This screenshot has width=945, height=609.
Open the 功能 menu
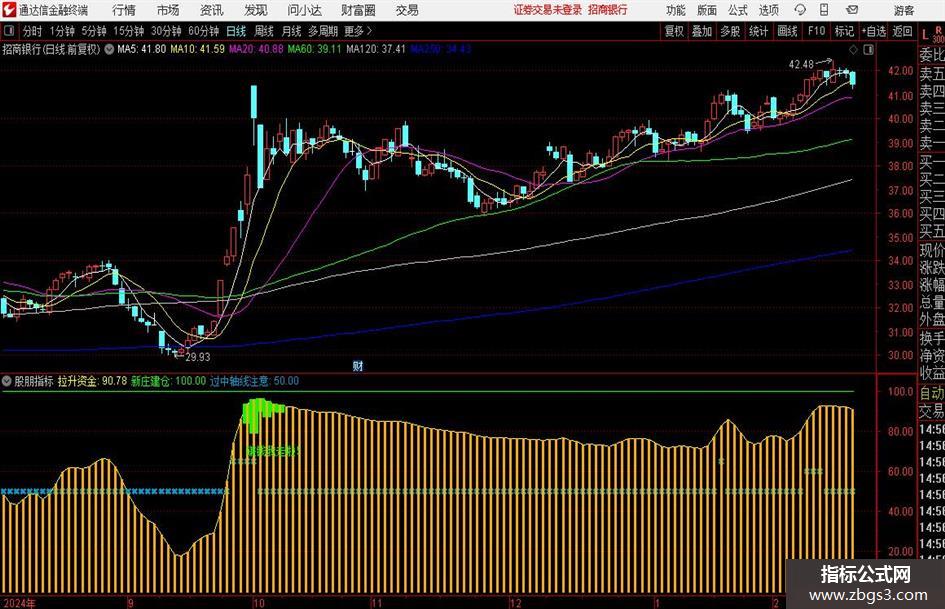tap(676, 10)
